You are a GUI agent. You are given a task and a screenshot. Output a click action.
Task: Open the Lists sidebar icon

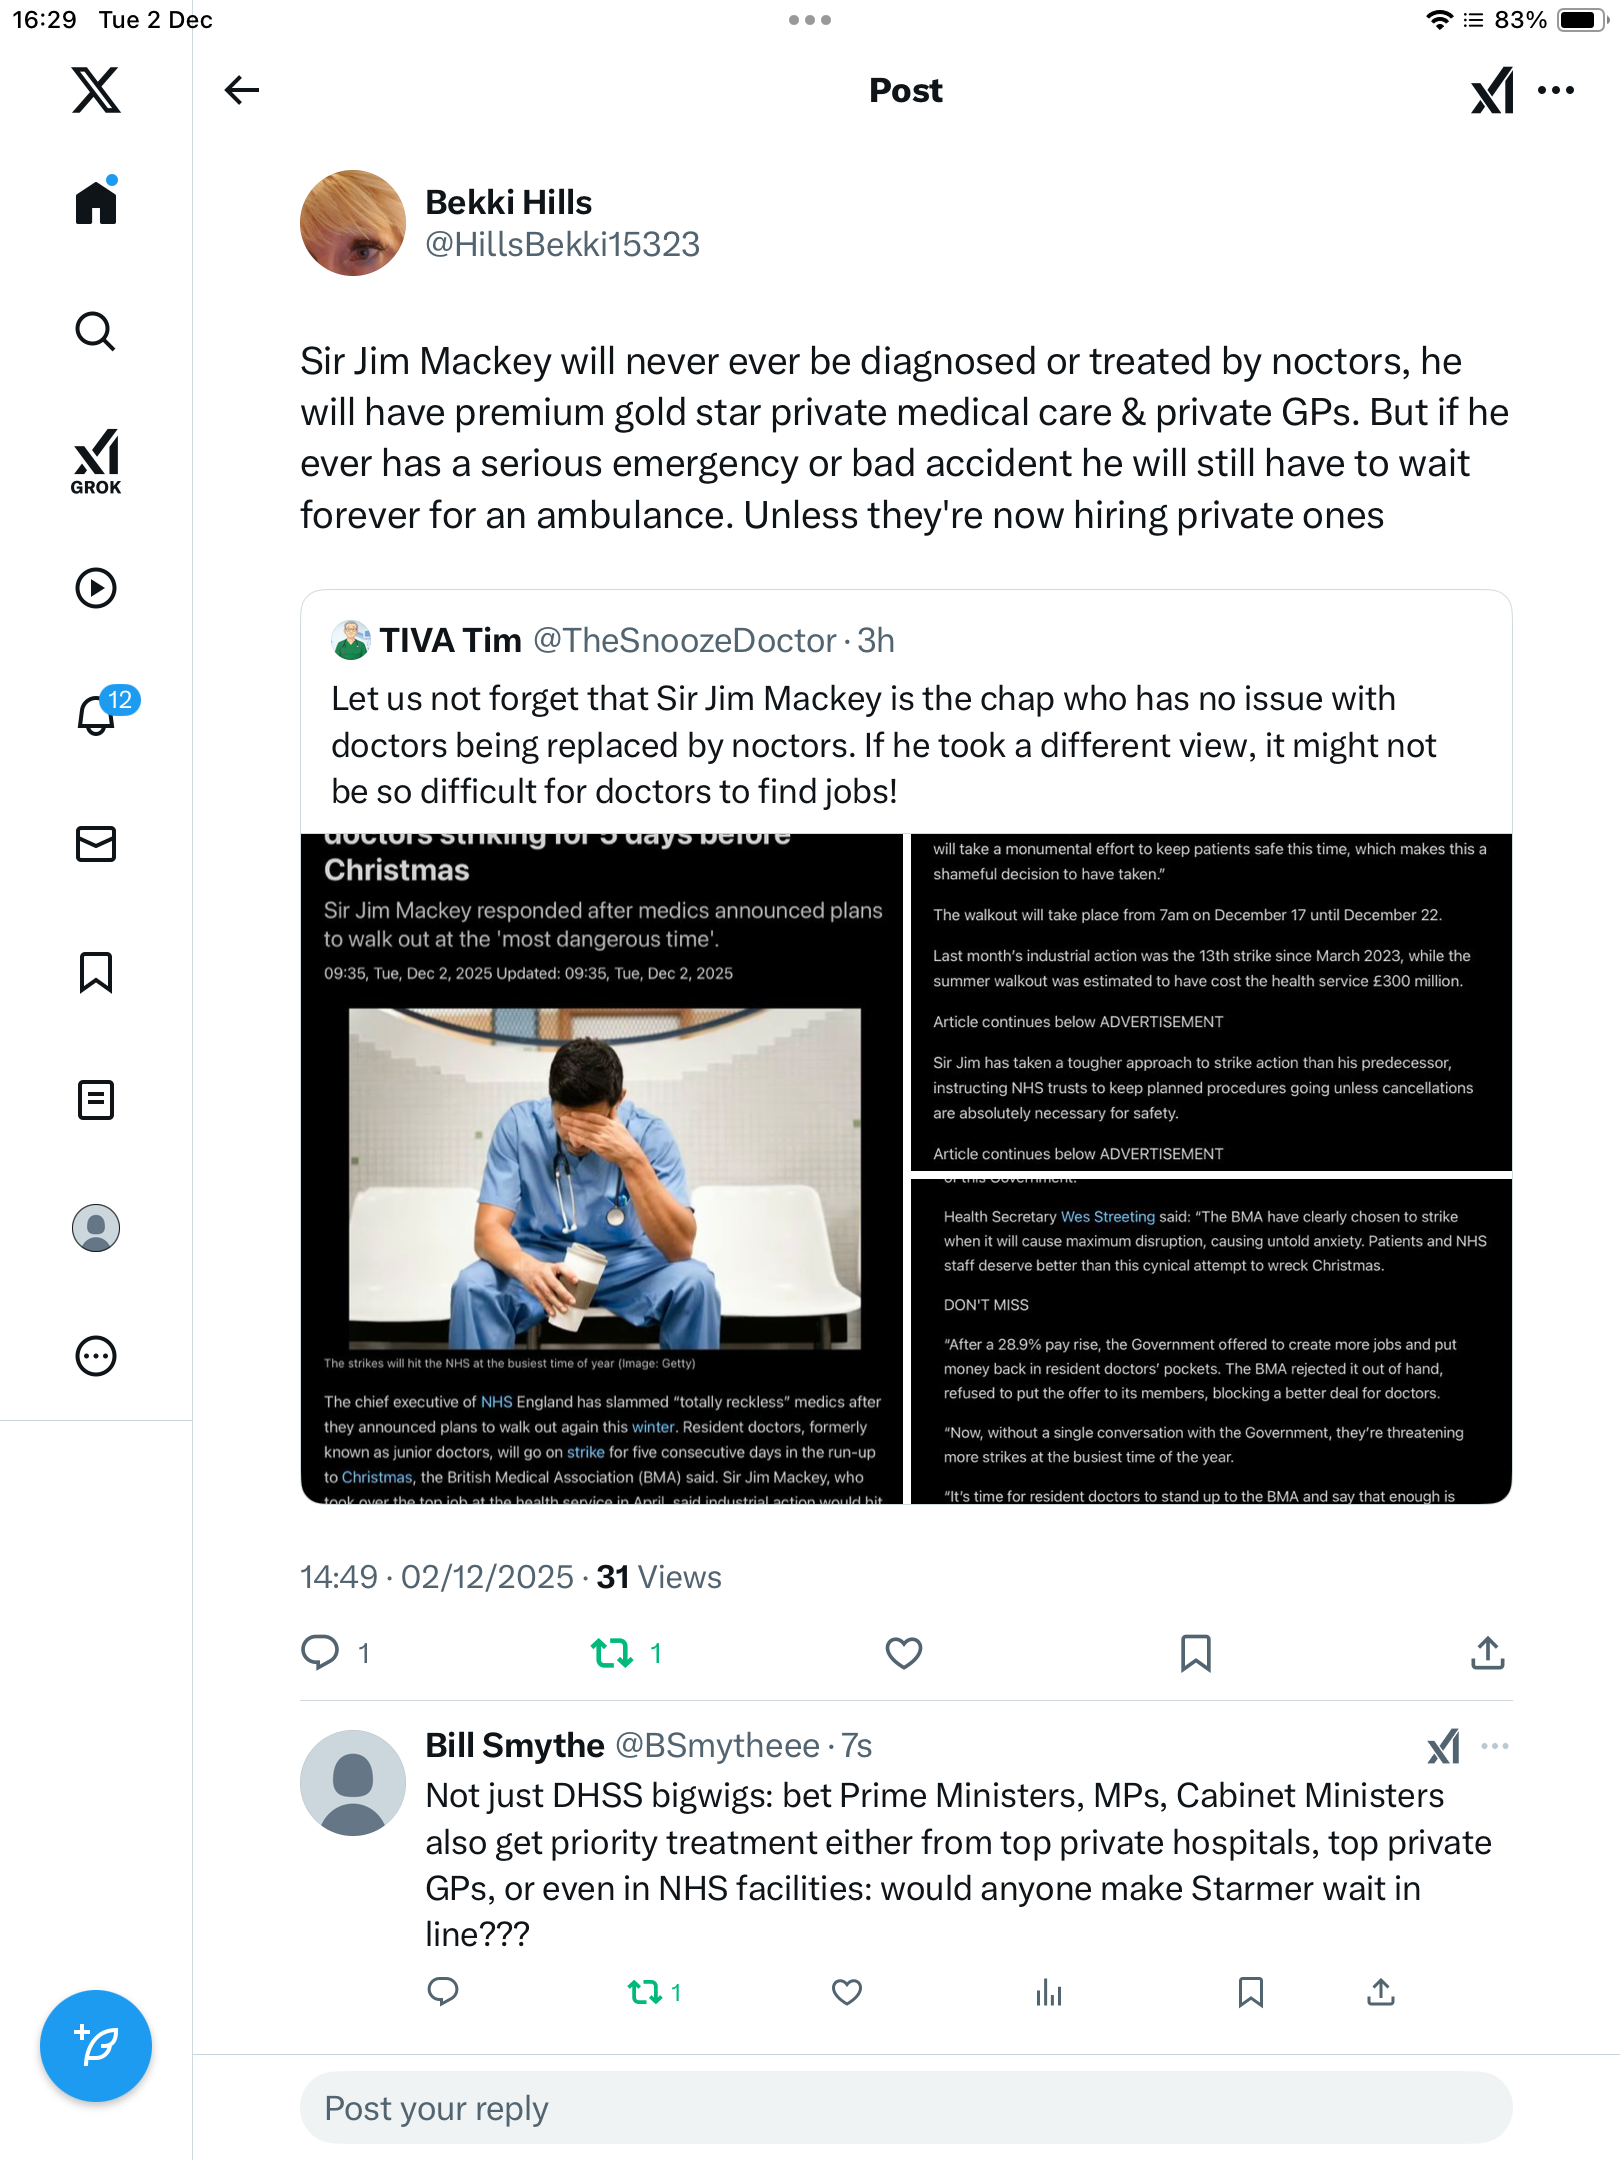coord(96,1100)
